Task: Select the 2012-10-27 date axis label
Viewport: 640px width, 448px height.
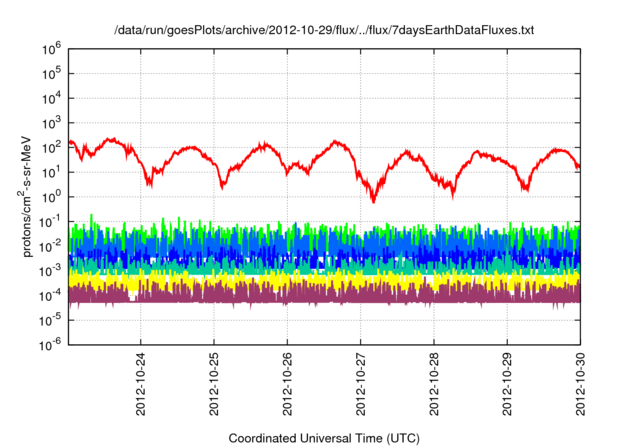Action: point(360,384)
